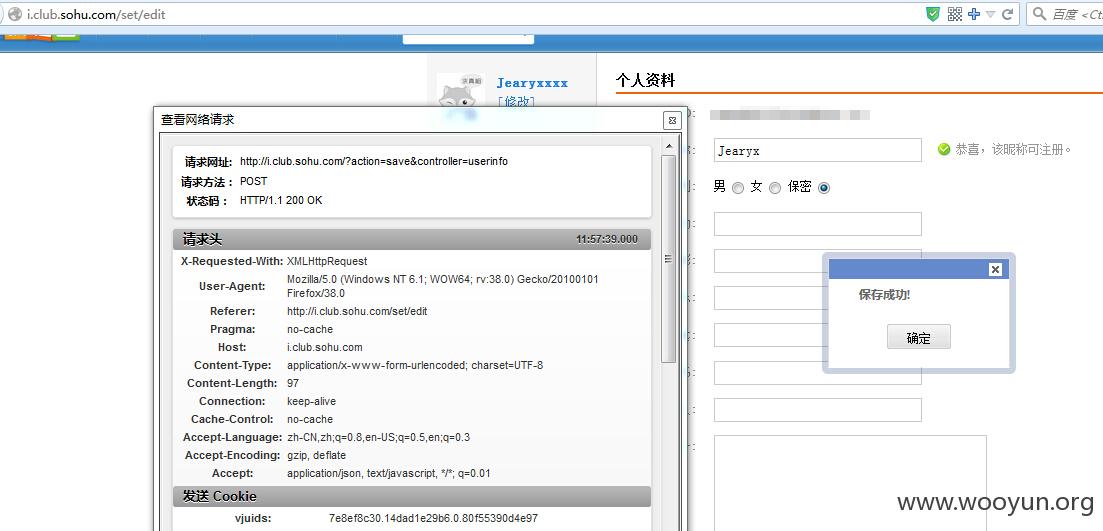The width and height of the screenshot is (1103, 531).
Task: Click the 发送 Cookie section header
Action: tap(412, 496)
